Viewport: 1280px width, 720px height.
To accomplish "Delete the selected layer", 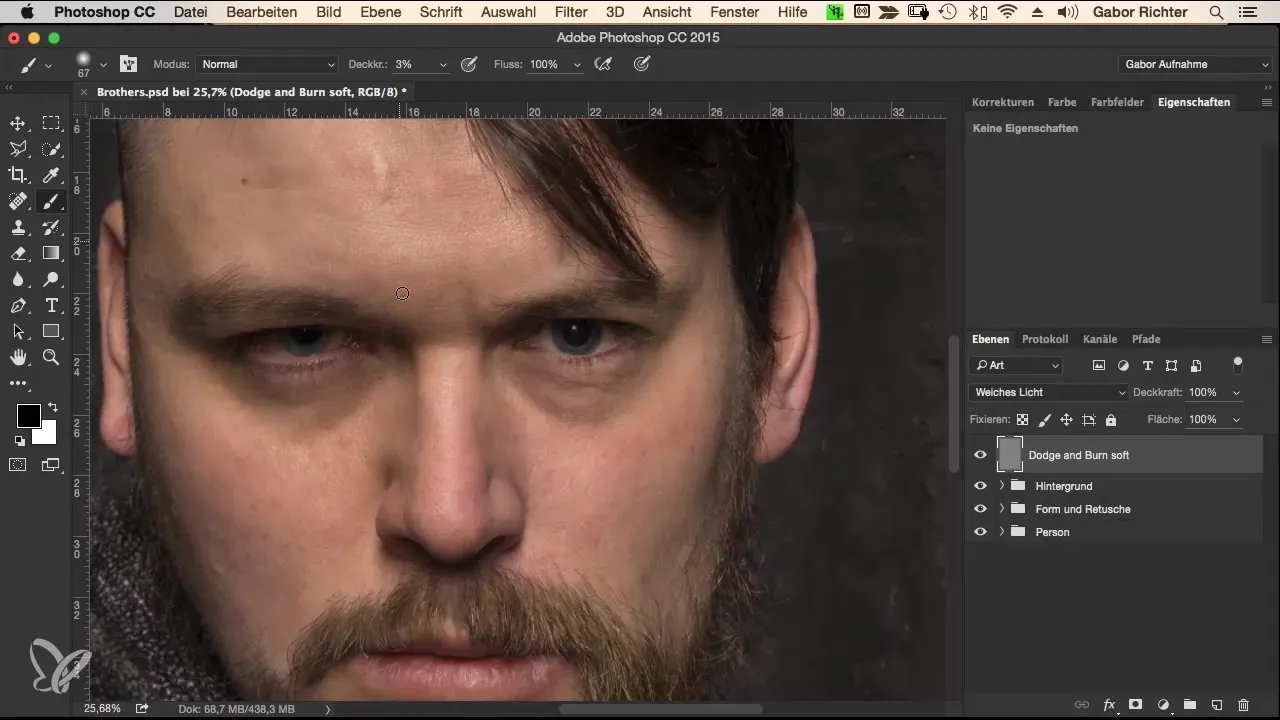I will 1244,705.
